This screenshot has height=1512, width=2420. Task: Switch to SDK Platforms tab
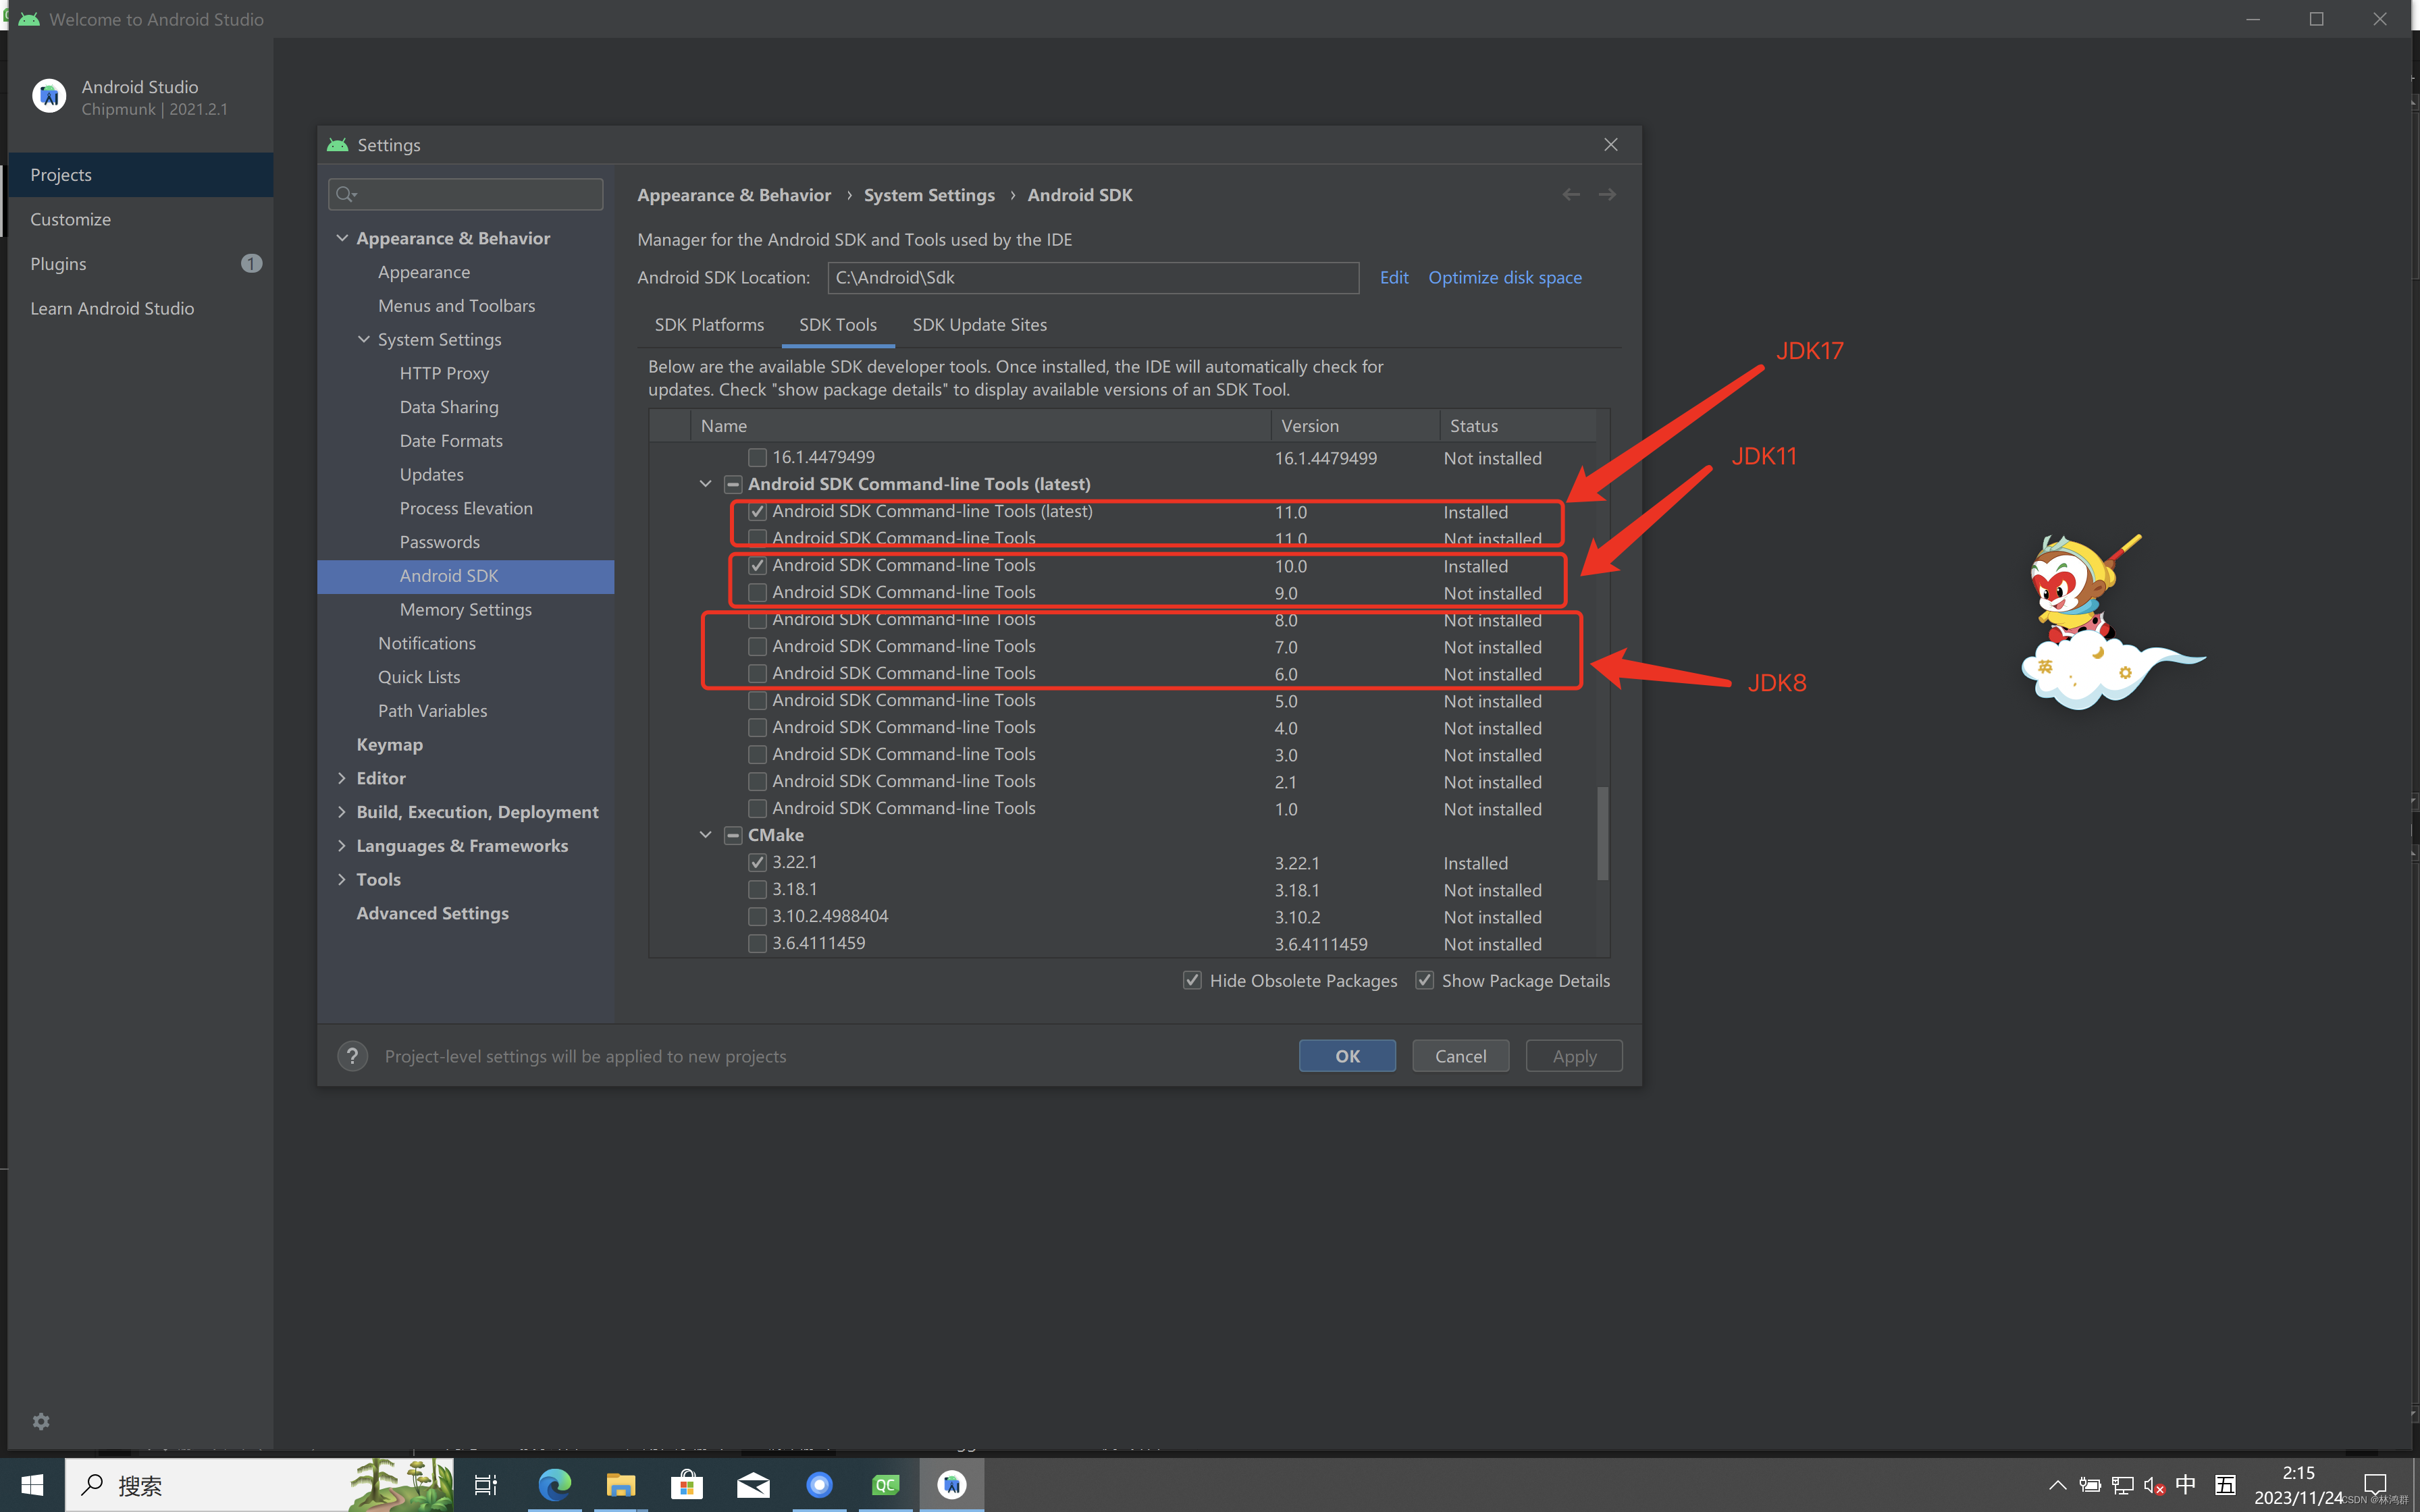click(x=709, y=325)
